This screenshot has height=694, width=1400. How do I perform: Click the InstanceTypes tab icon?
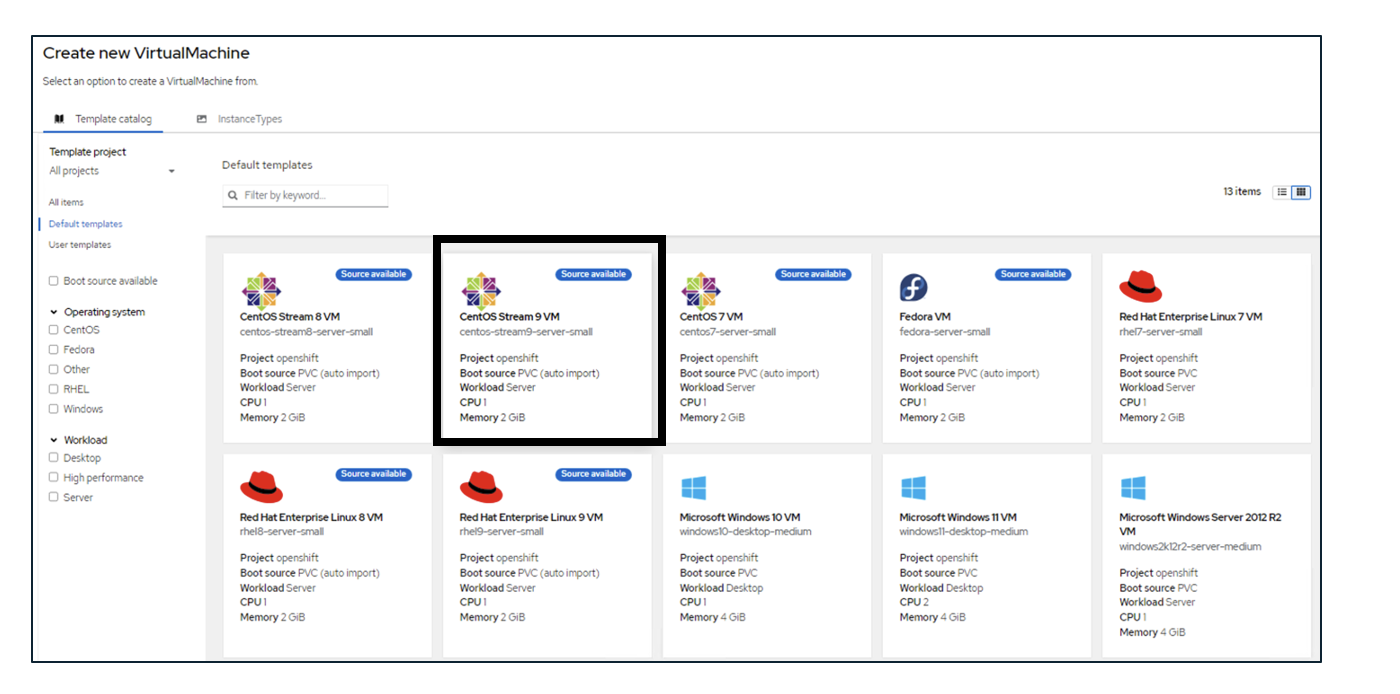tap(202, 119)
